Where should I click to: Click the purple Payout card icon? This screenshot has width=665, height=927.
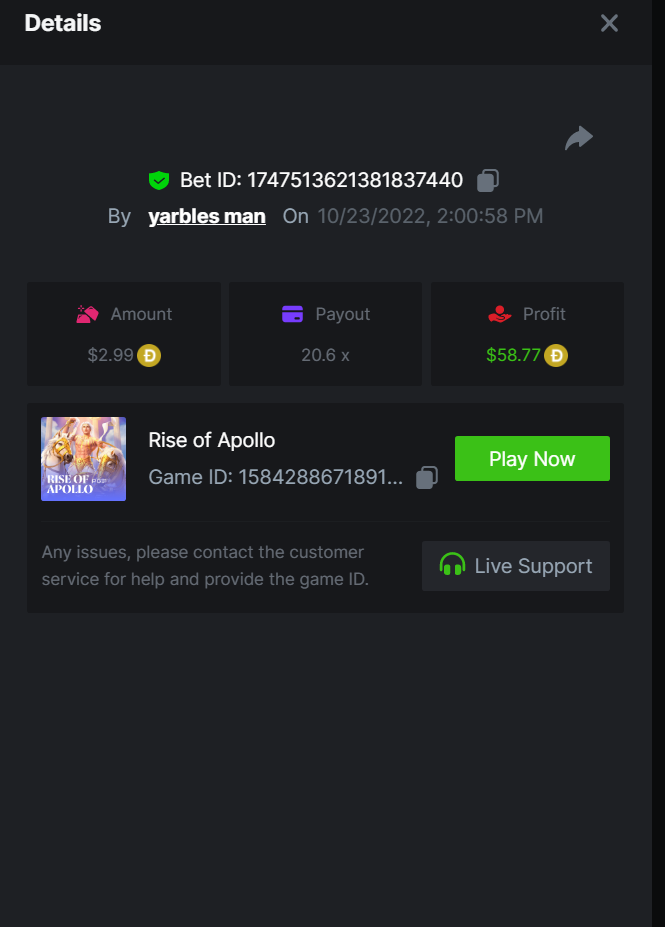292,314
